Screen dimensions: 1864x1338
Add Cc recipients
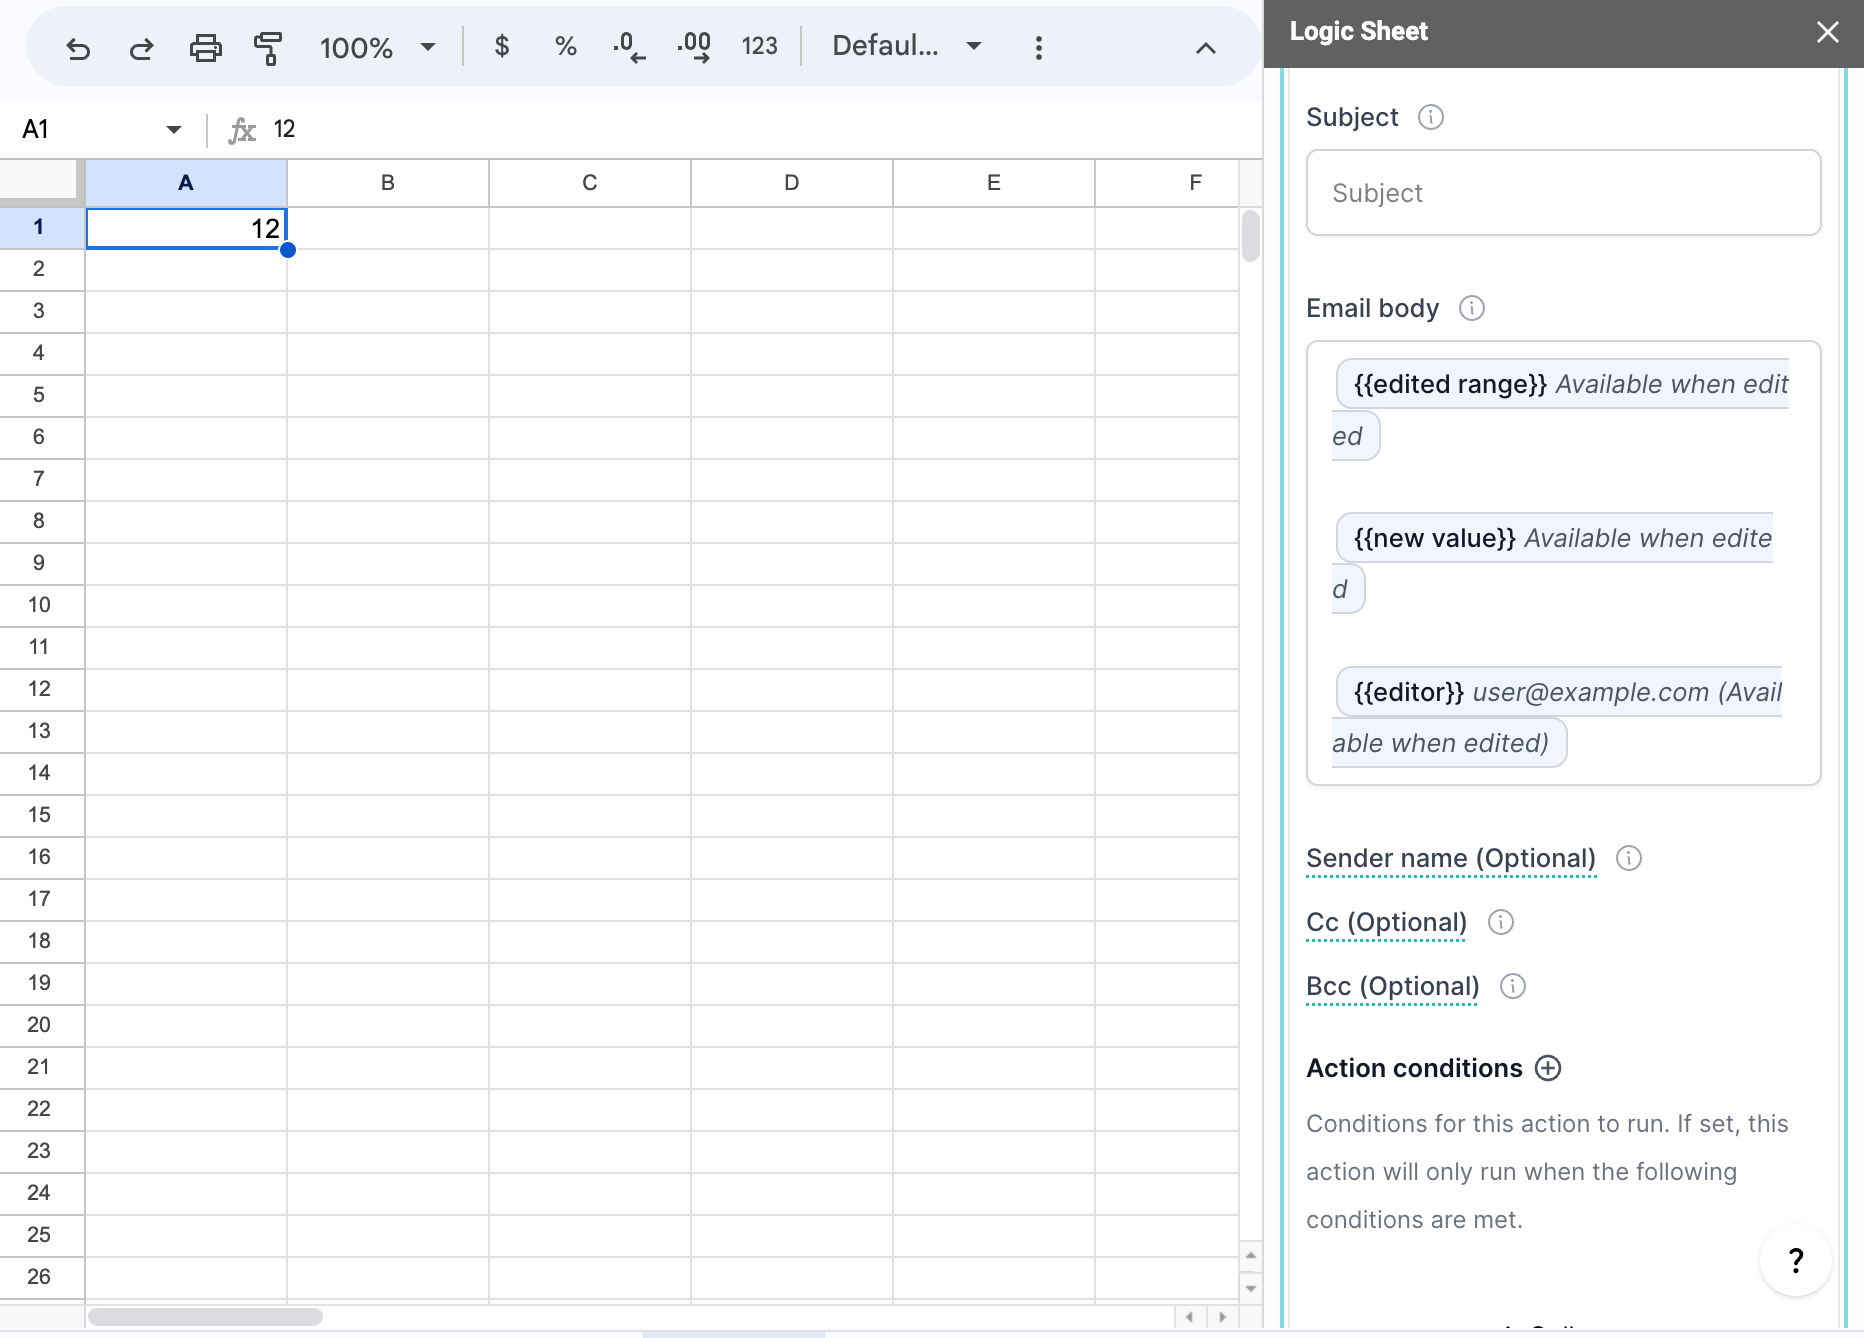[x=1385, y=922]
